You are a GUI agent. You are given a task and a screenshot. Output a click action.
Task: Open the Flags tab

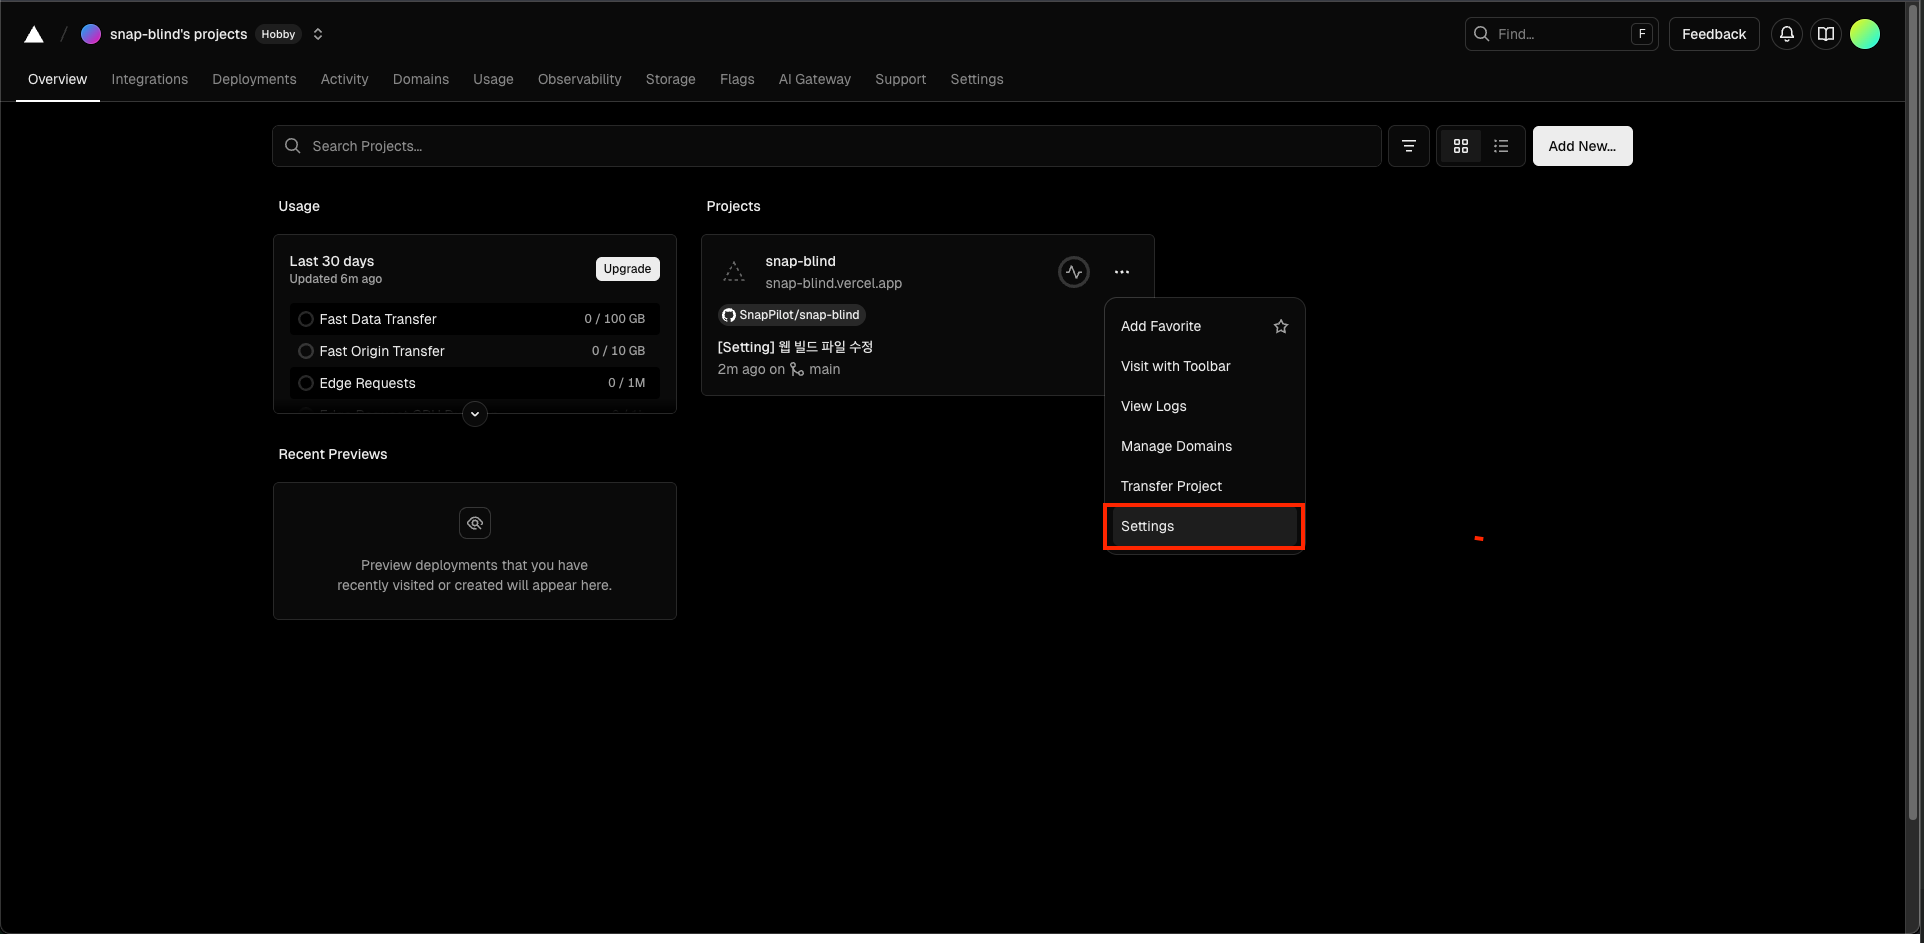click(737, 79)
